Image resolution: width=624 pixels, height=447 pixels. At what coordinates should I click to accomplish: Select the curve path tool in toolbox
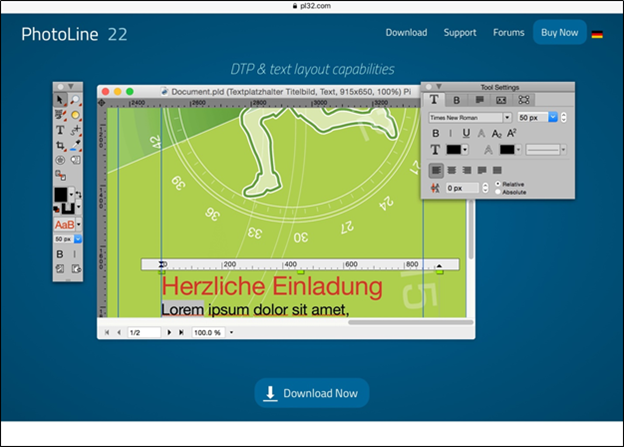[x=75, y=130]
